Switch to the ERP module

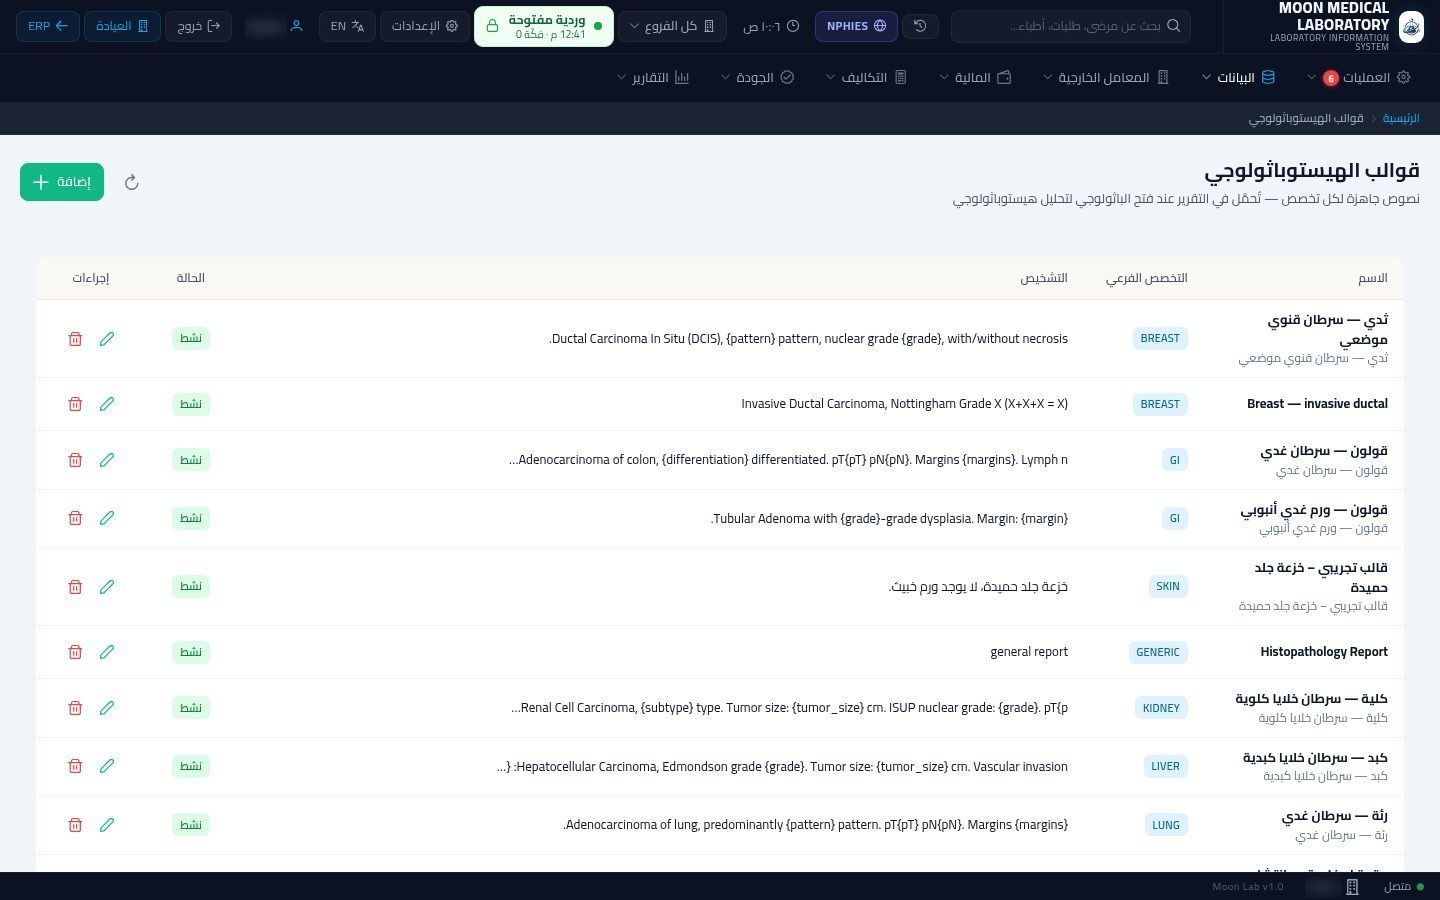[x=47, y=26]
